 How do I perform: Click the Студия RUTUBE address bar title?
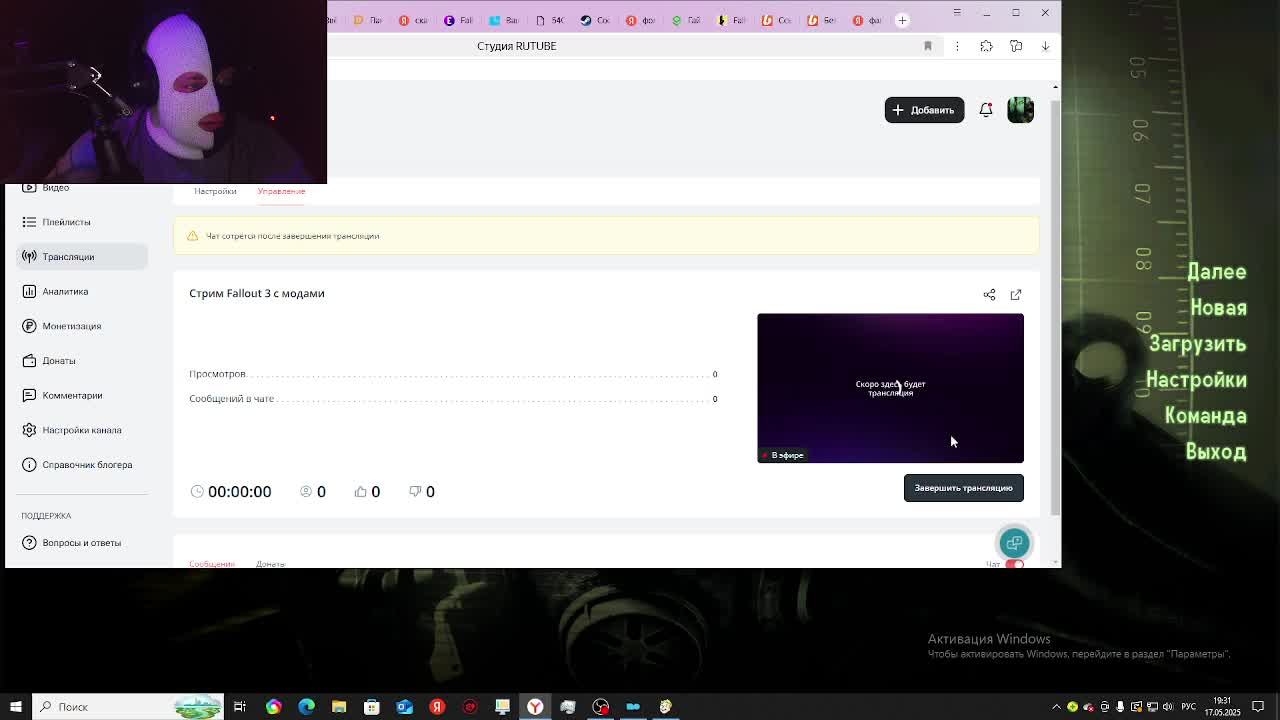(516, 46)
